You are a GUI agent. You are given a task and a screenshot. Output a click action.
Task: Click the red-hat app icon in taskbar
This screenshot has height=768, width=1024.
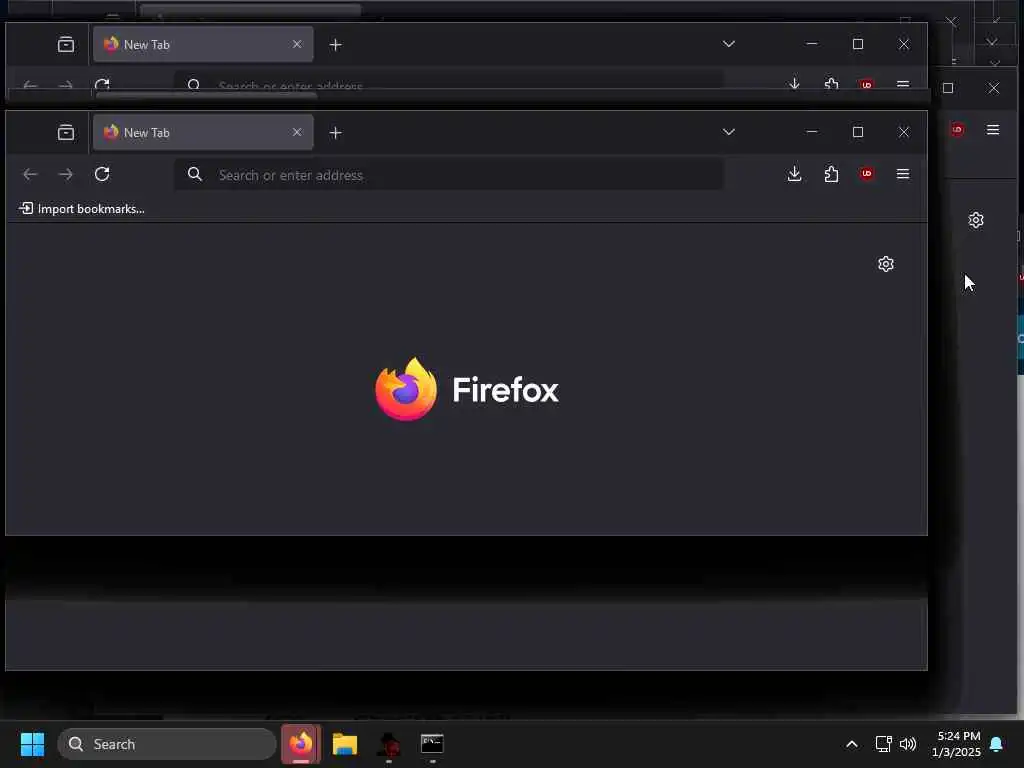[x=389, y=744]
